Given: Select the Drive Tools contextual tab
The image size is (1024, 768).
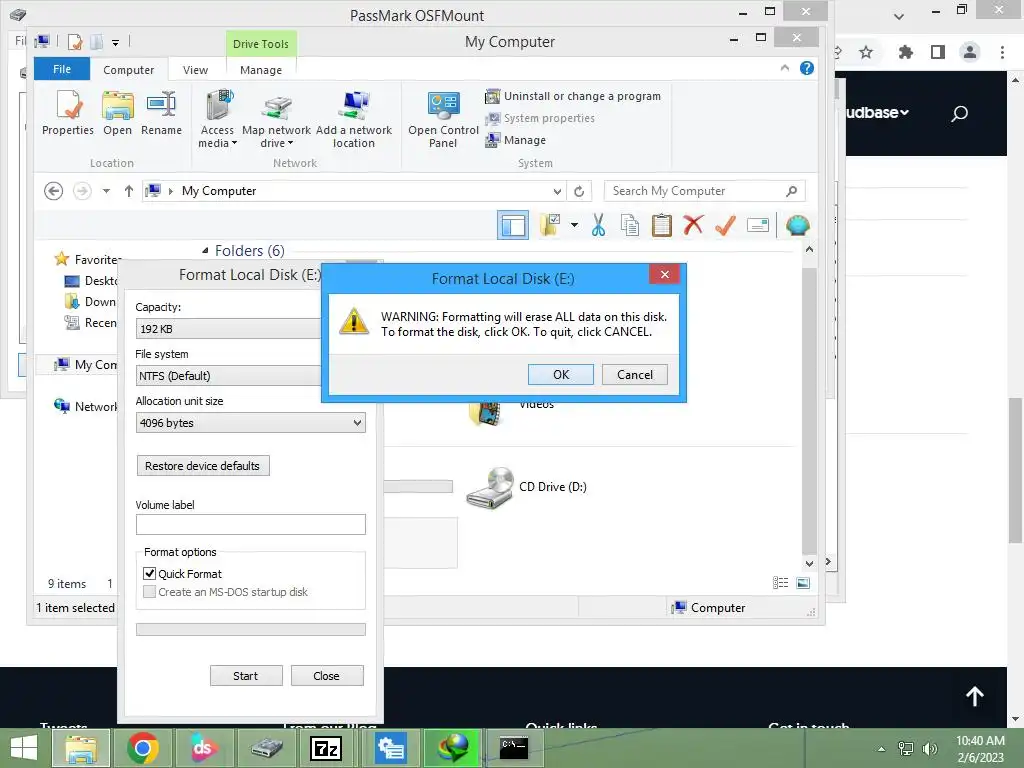Looking at the screenshot, I should pyautogui.click(x=261, y=44).
